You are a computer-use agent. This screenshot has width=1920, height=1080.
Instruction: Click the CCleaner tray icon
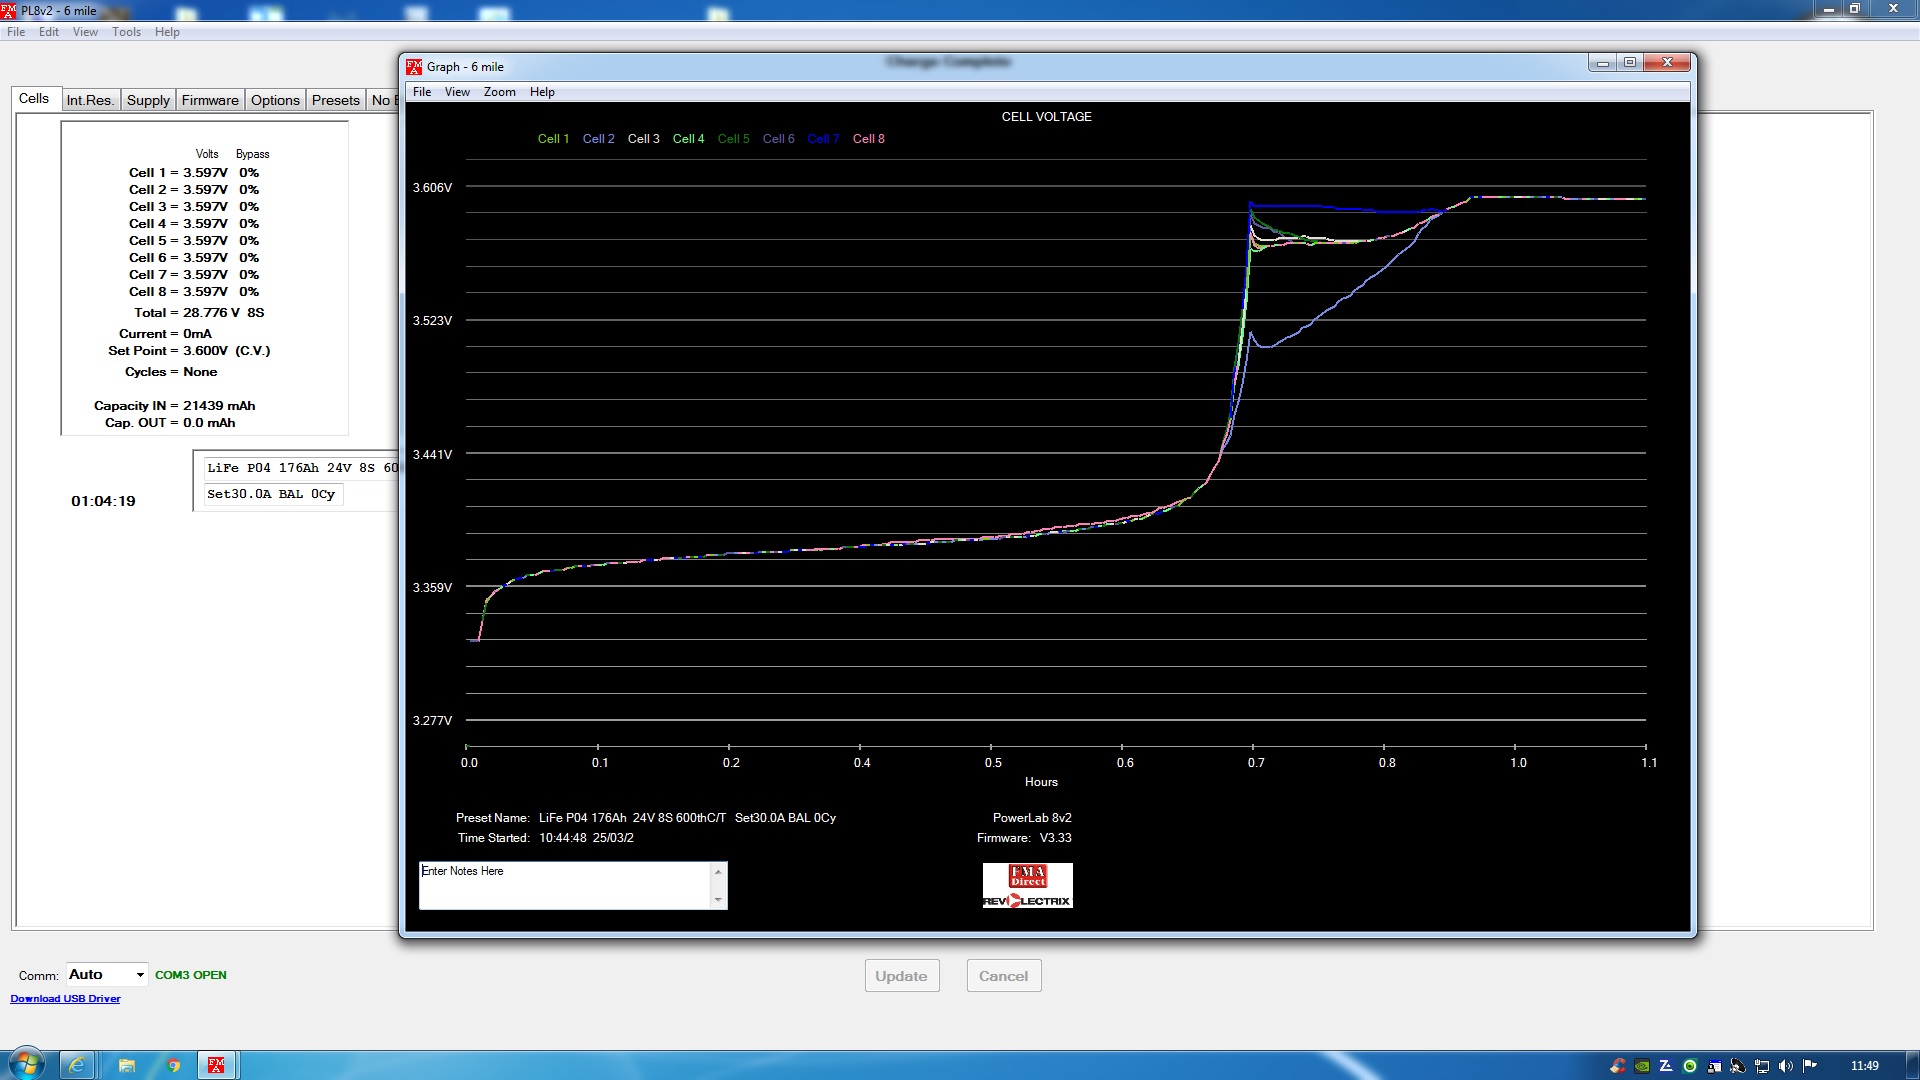[1617, 1066]
